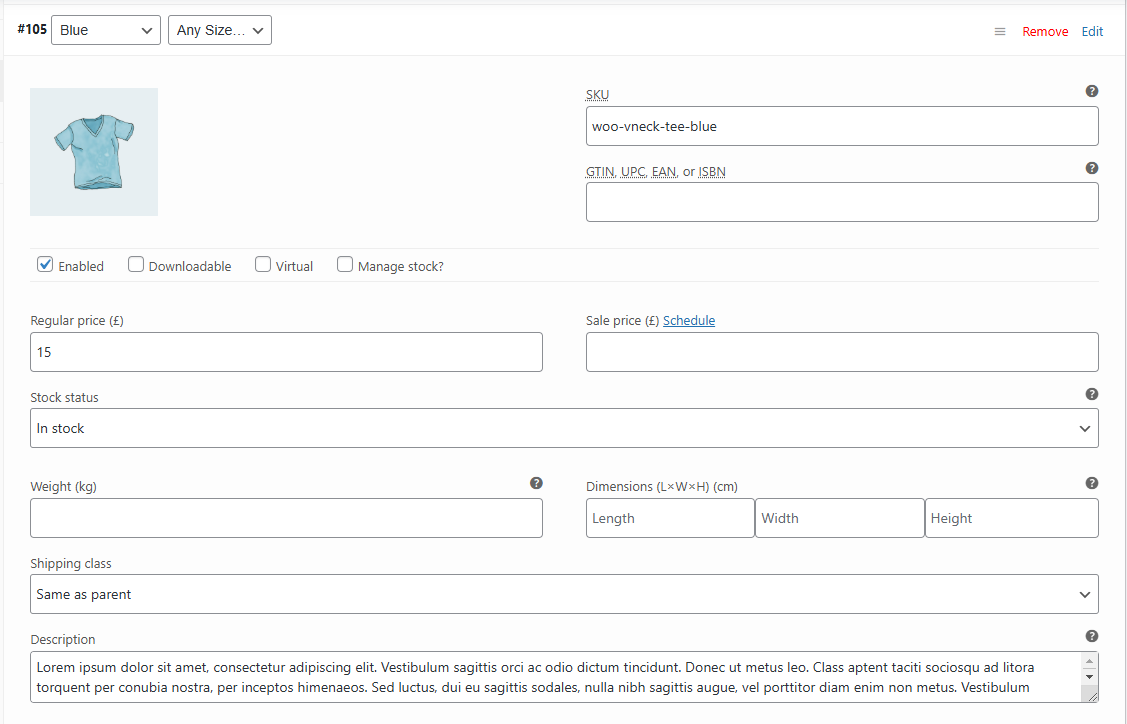Open the SKU help tooltip icon
Viewport: 1127px width, 724px height.
point(1092,91)
